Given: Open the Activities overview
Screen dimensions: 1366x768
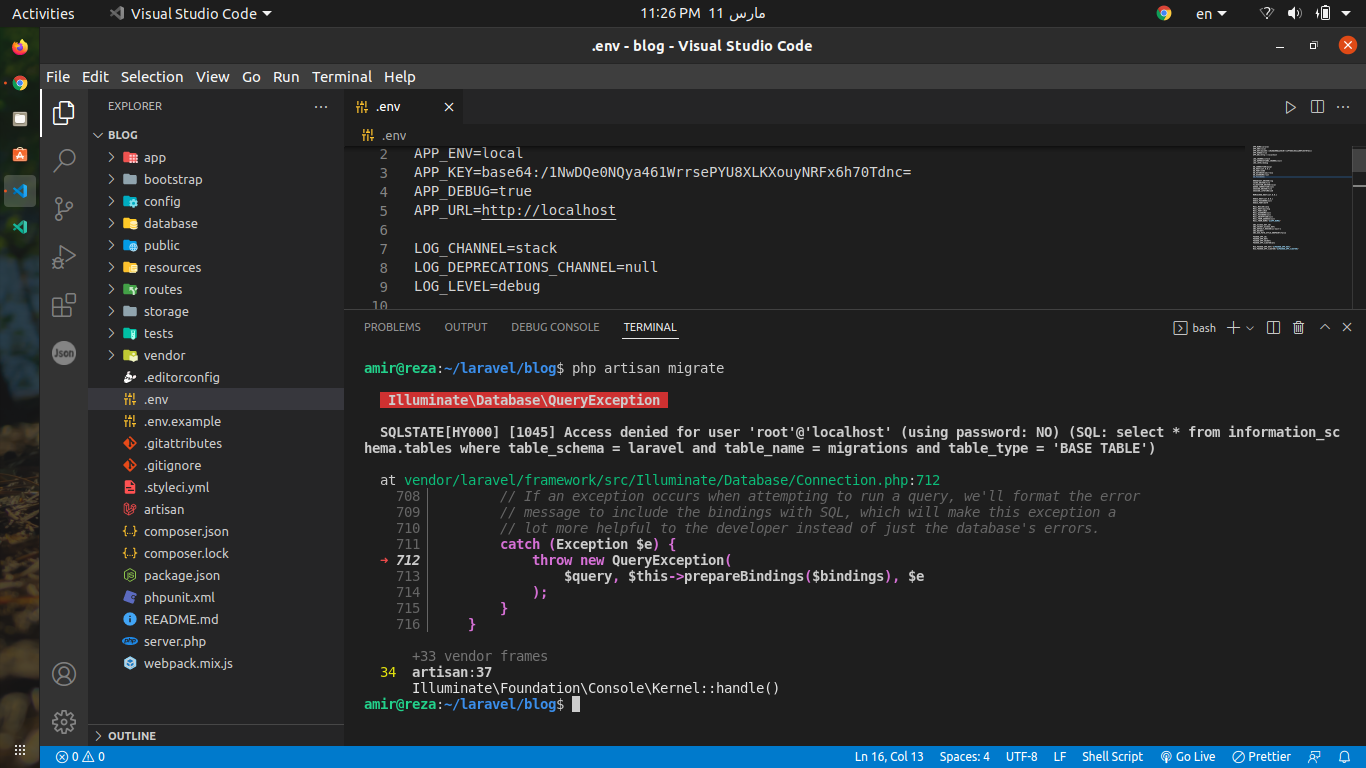Looking at the screenshot, I should [x=43, y=13].
